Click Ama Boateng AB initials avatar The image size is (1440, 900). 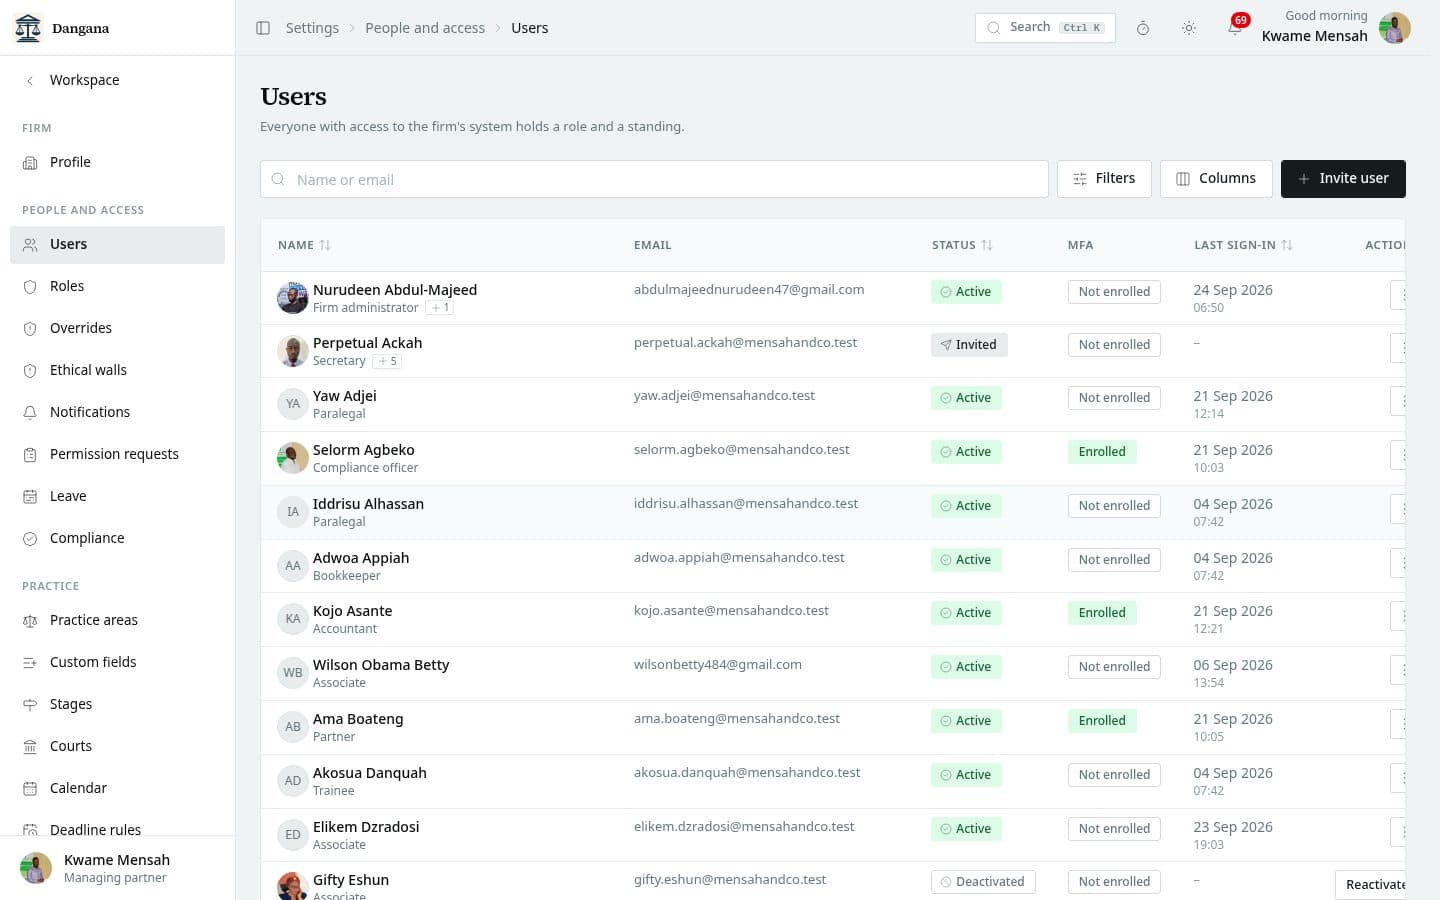293,727
